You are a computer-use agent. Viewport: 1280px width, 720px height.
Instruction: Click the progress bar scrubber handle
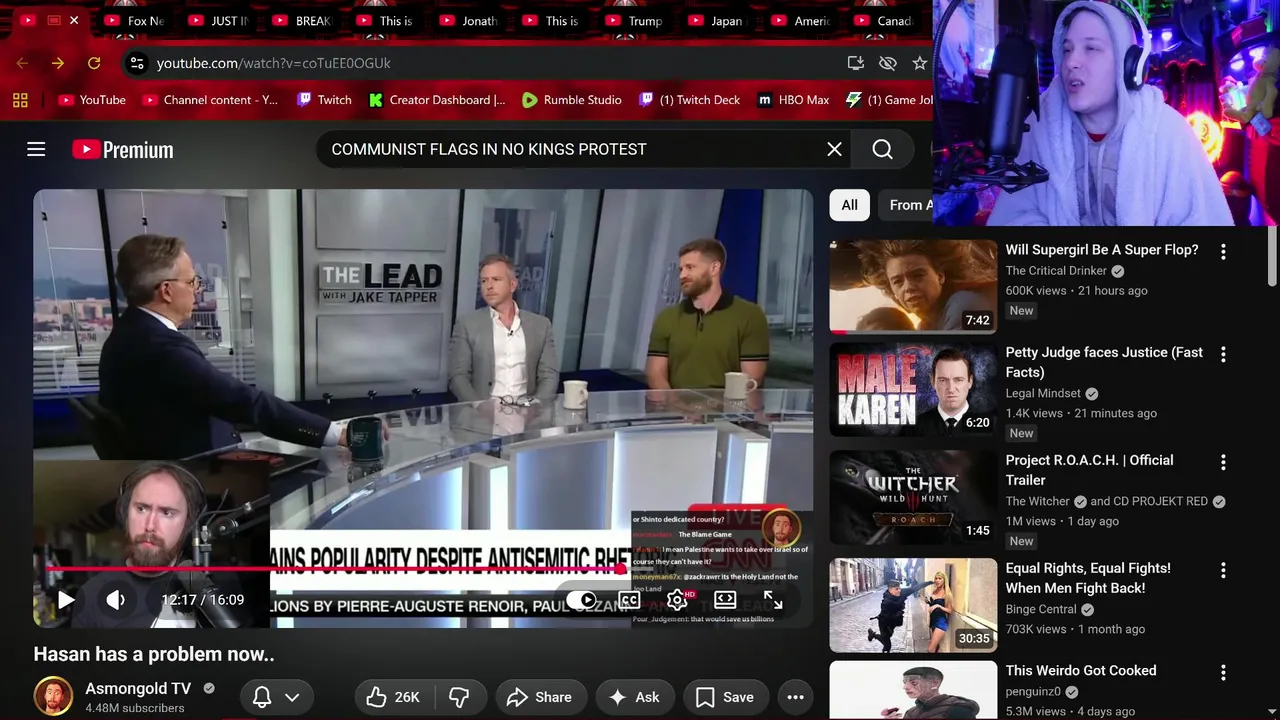pos(621,569)
